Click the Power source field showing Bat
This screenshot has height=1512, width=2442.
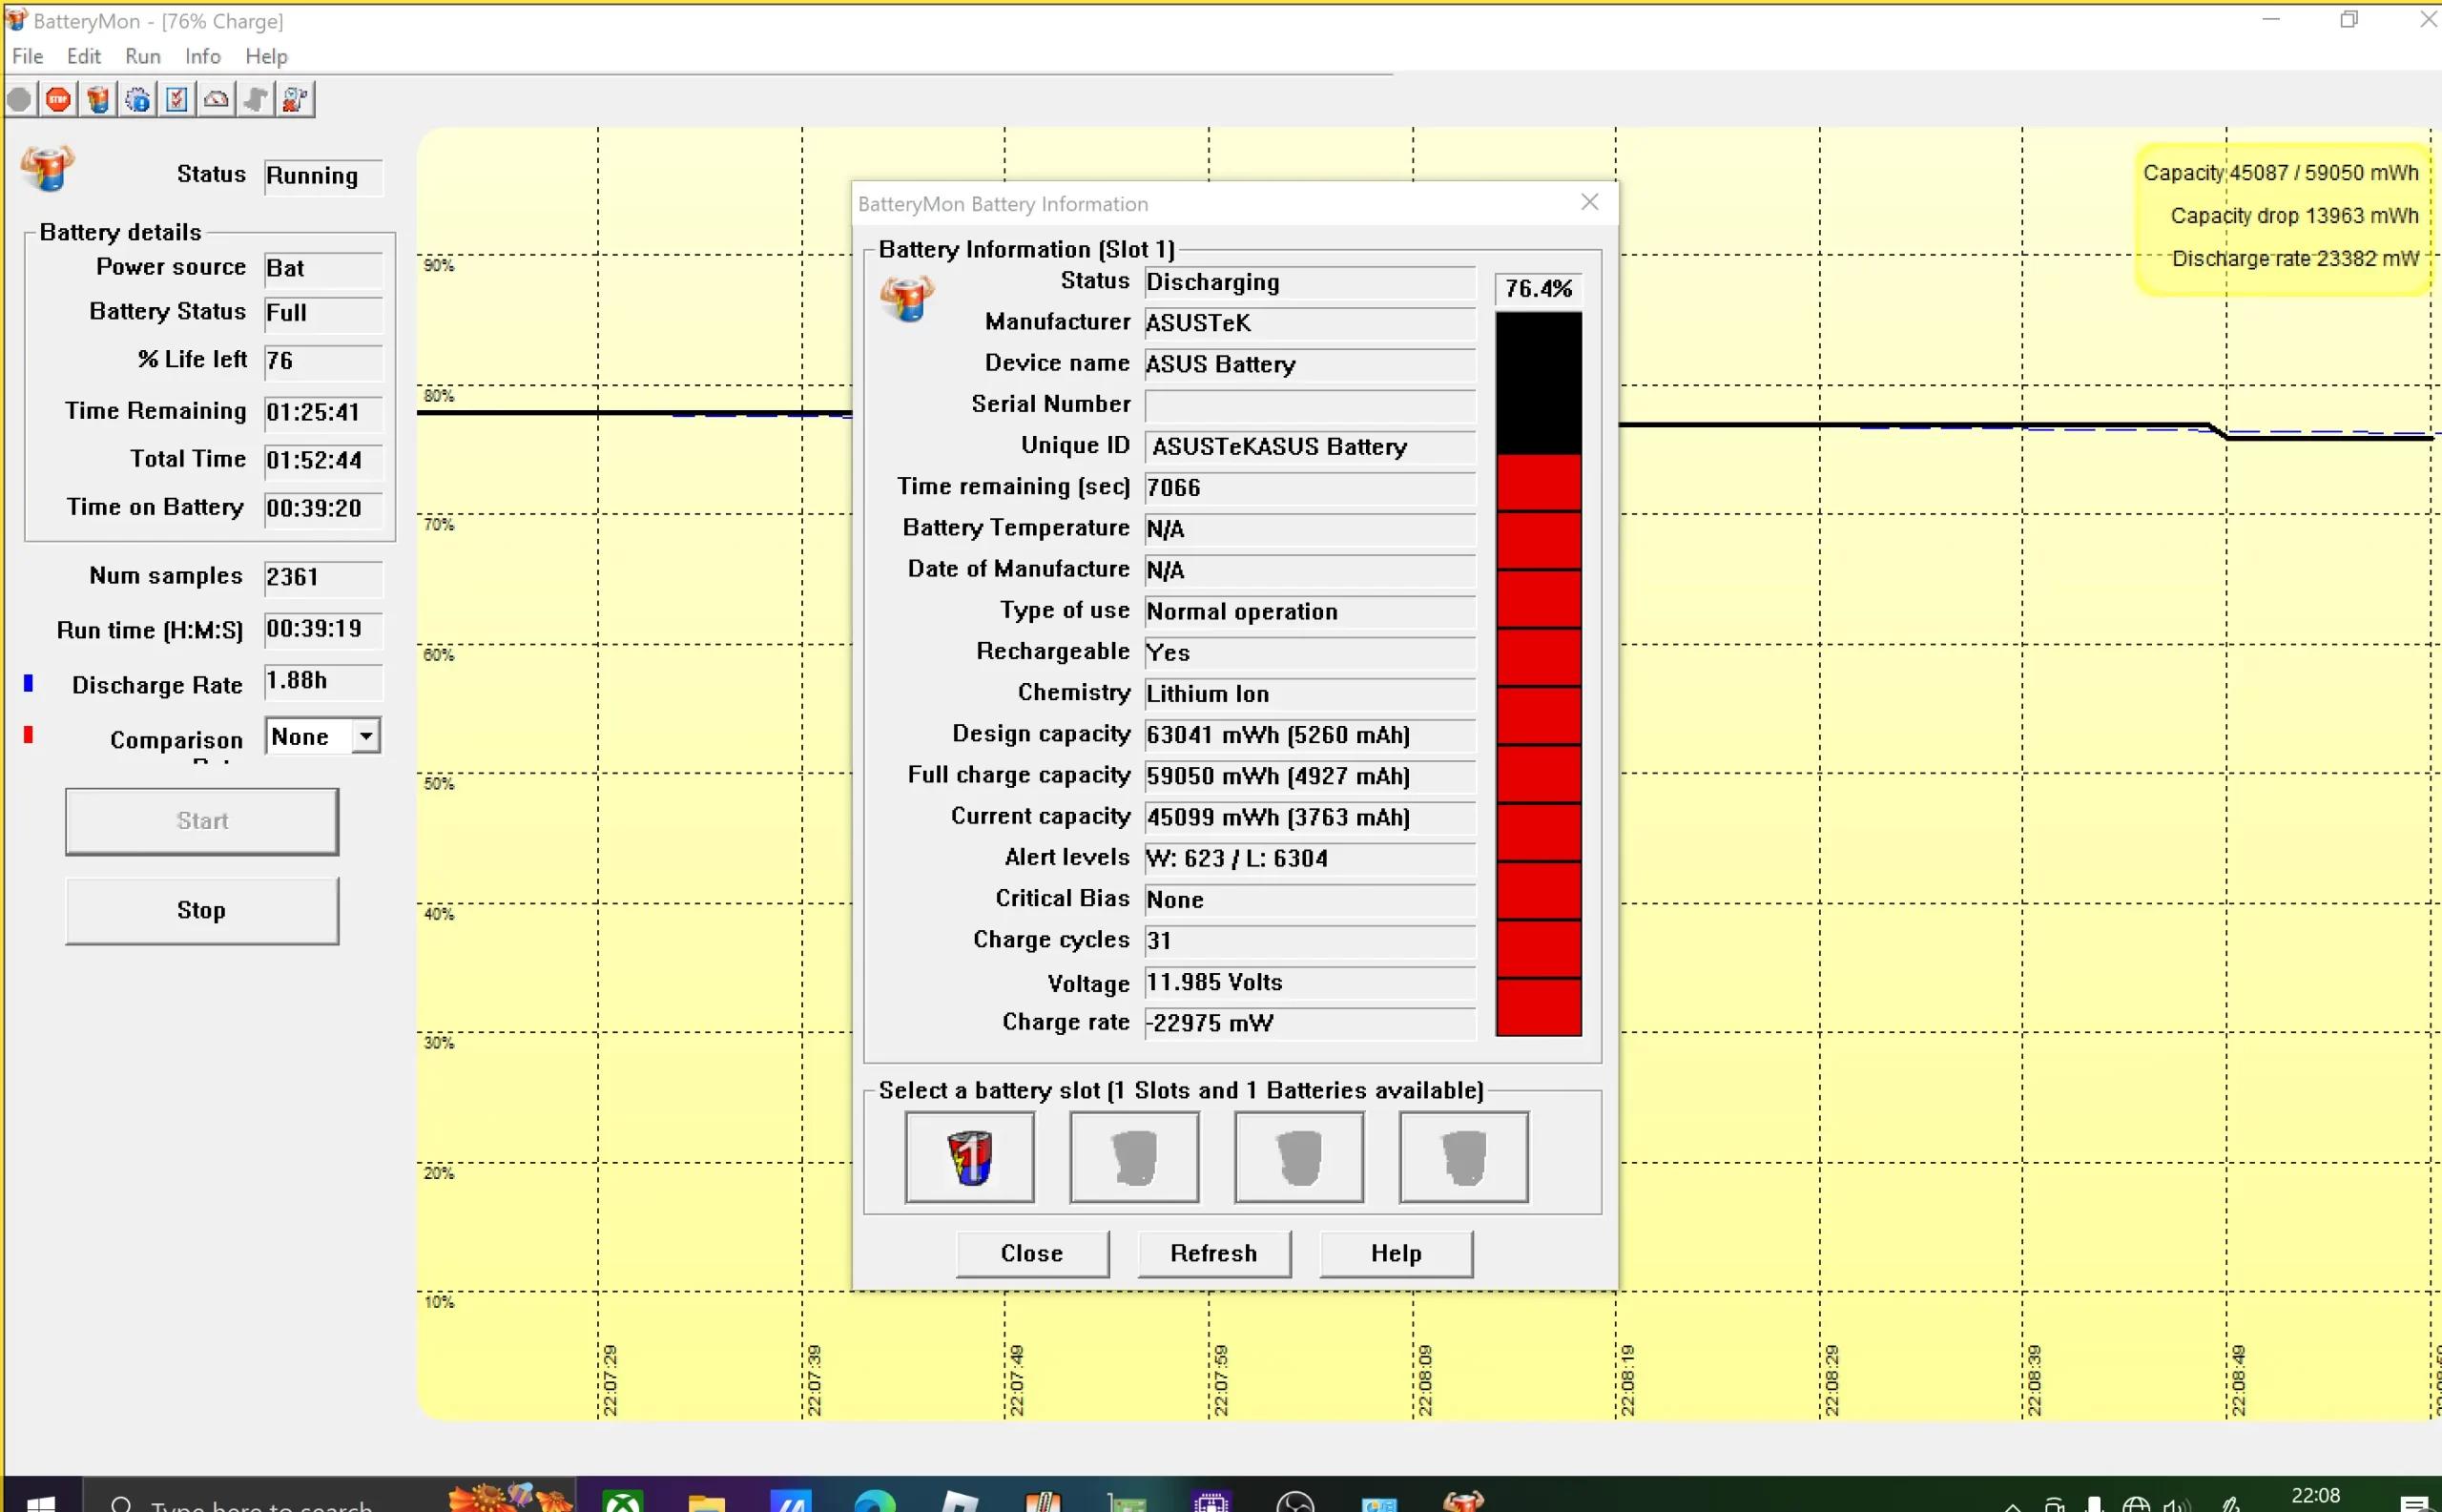pyautogui.click(x=323, y=268)
